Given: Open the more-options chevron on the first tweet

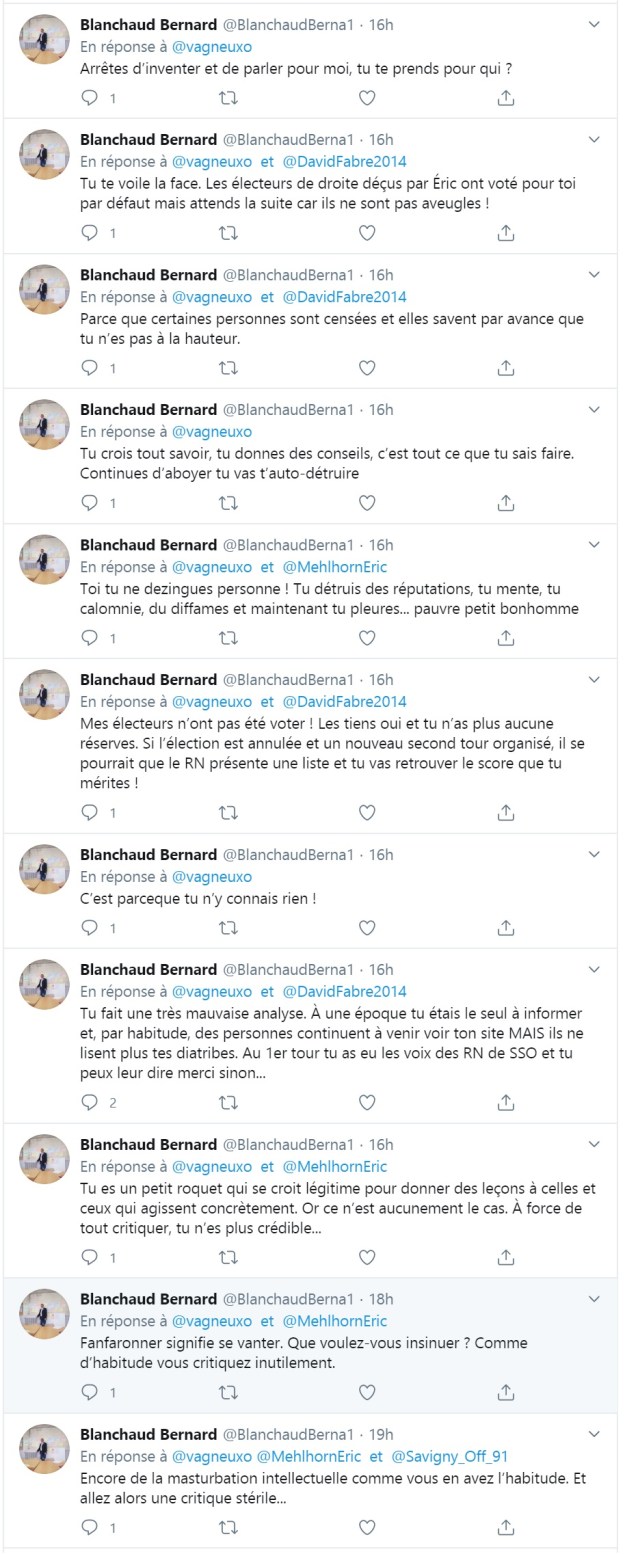Looking at the screenshot, I should coord(594,23).
